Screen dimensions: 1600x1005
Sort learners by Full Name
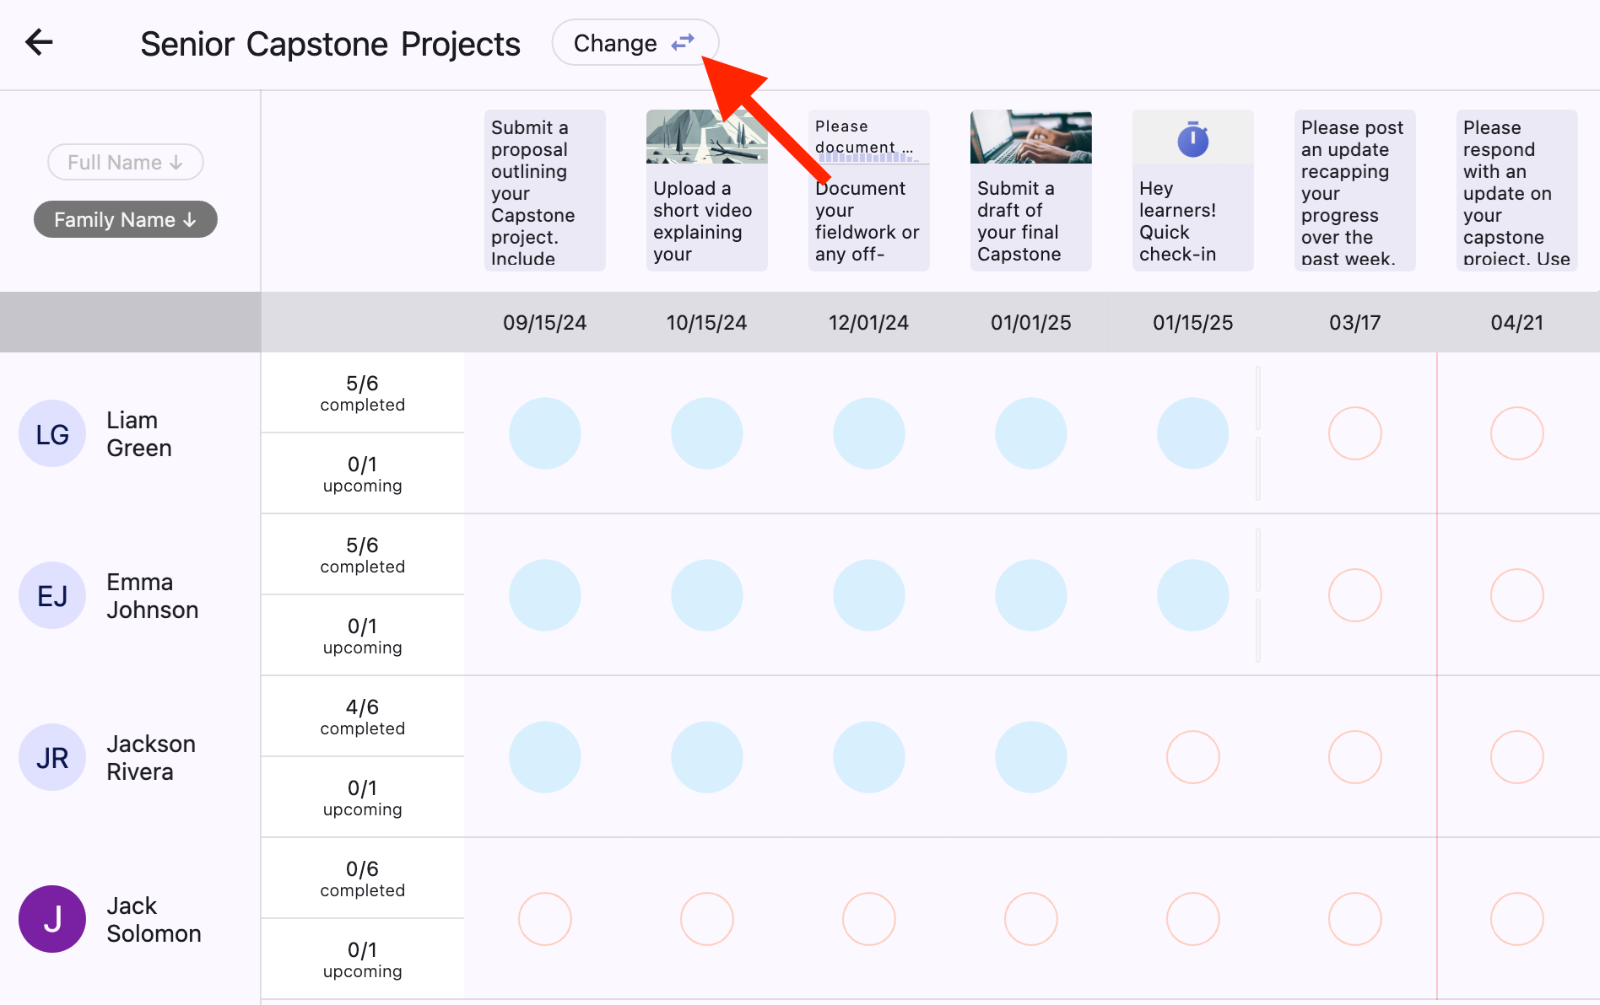click(125, 162)
